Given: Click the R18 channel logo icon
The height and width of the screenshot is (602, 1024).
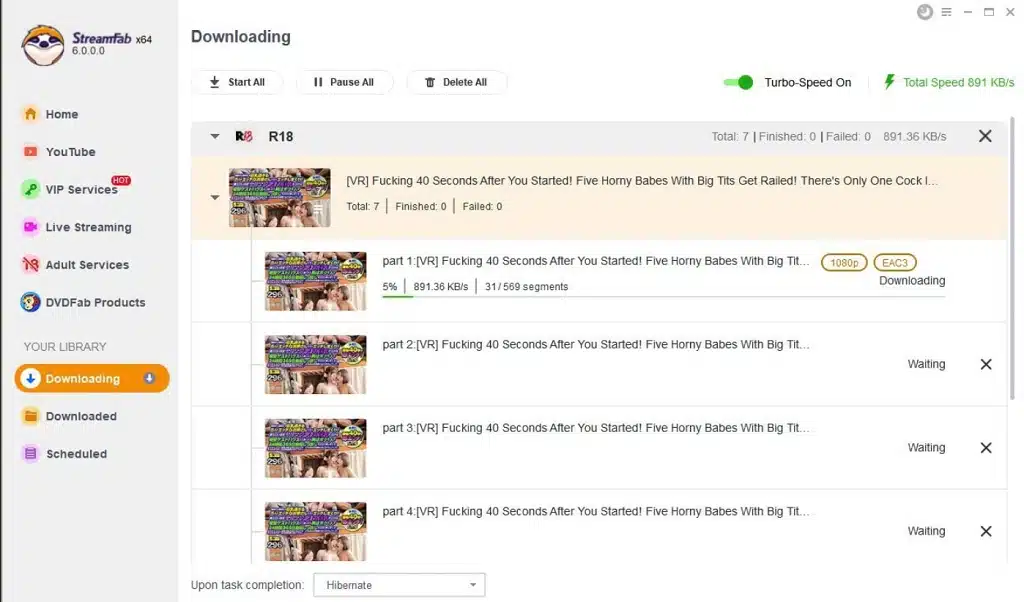Looking at the screenshot, I should coord(243,136).
